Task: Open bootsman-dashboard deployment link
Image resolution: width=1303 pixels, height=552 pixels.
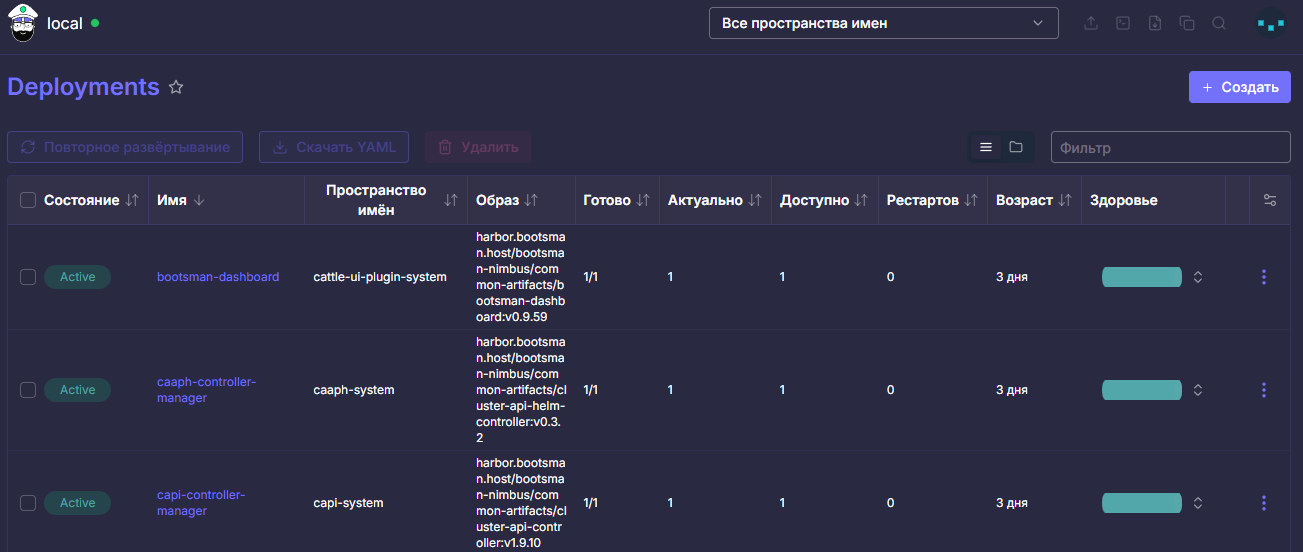Action: (218, 277)
